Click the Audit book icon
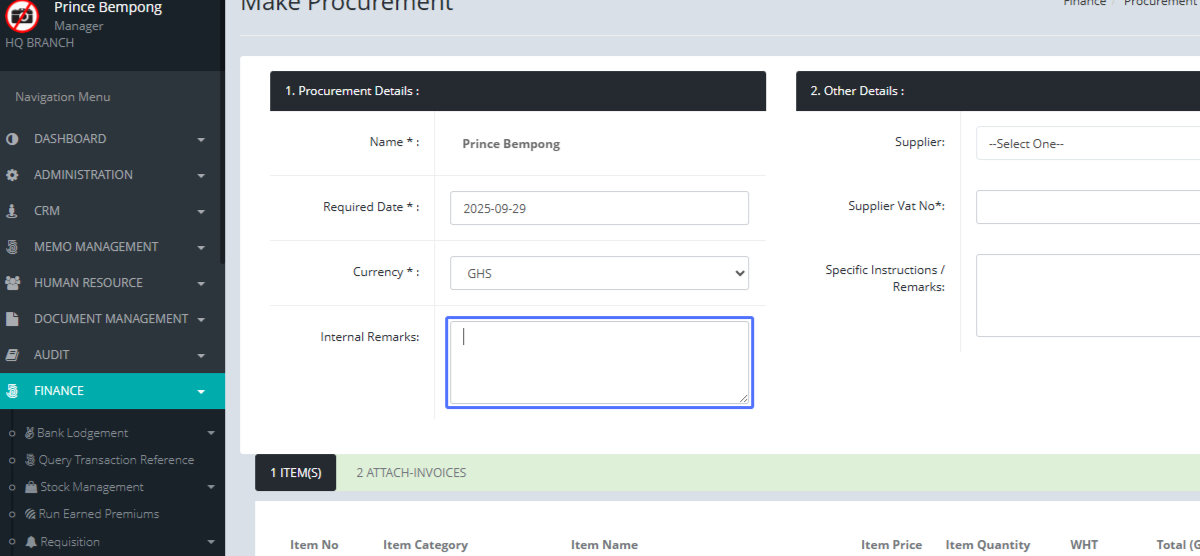1200x556 pixels. coord(12,355)
